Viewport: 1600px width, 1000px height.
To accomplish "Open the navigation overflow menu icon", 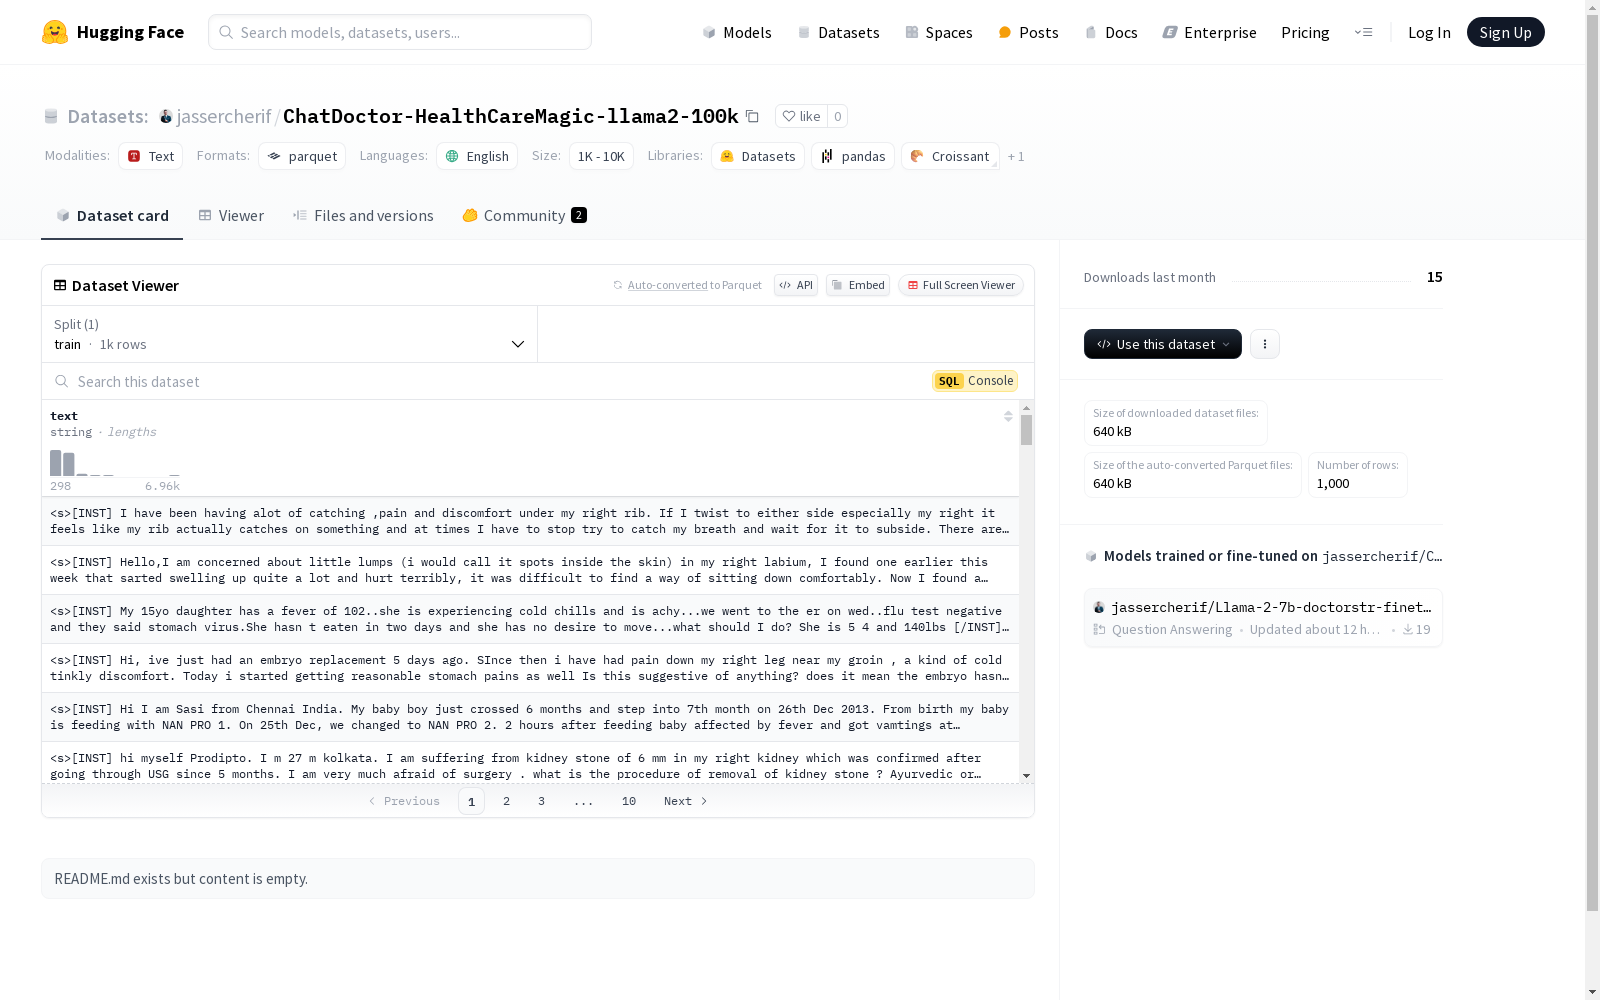I will [x=1363, y=32].
